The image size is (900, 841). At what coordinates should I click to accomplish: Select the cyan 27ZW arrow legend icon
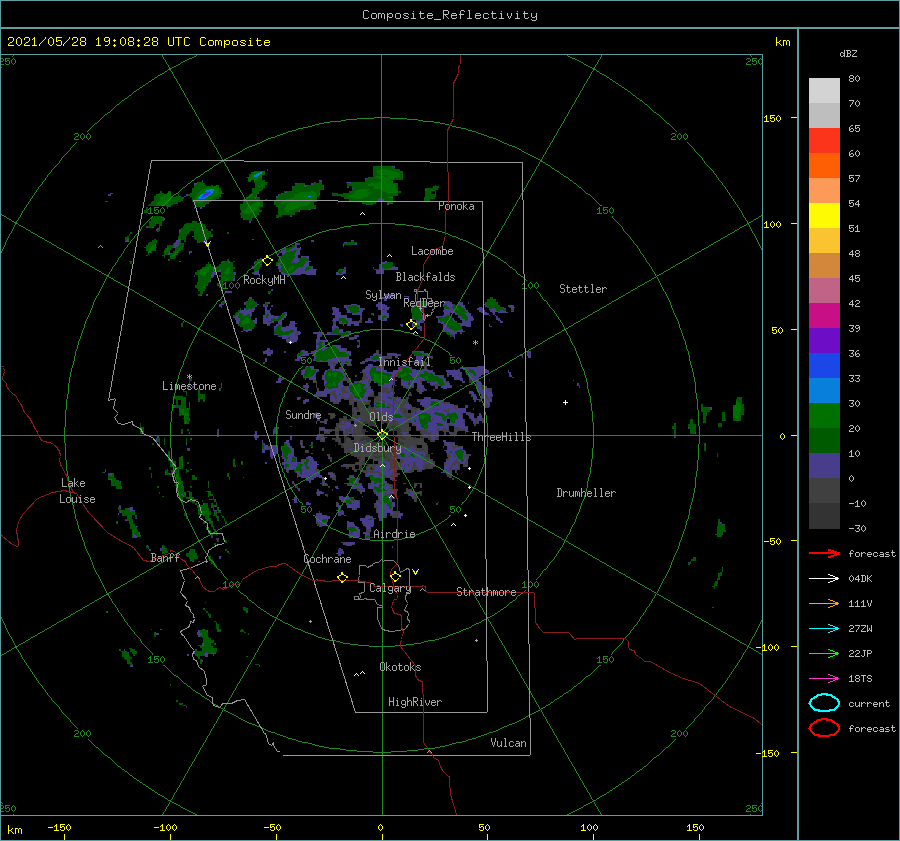(x=824, y=629)
